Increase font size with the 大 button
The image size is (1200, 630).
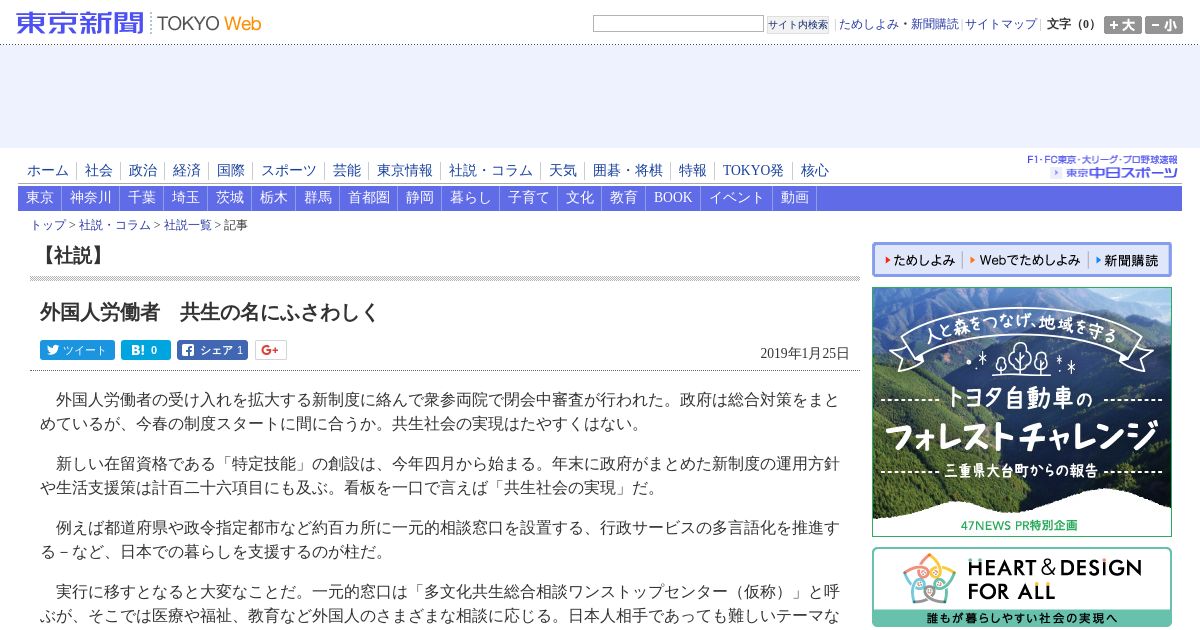[x=1122, y=25]
